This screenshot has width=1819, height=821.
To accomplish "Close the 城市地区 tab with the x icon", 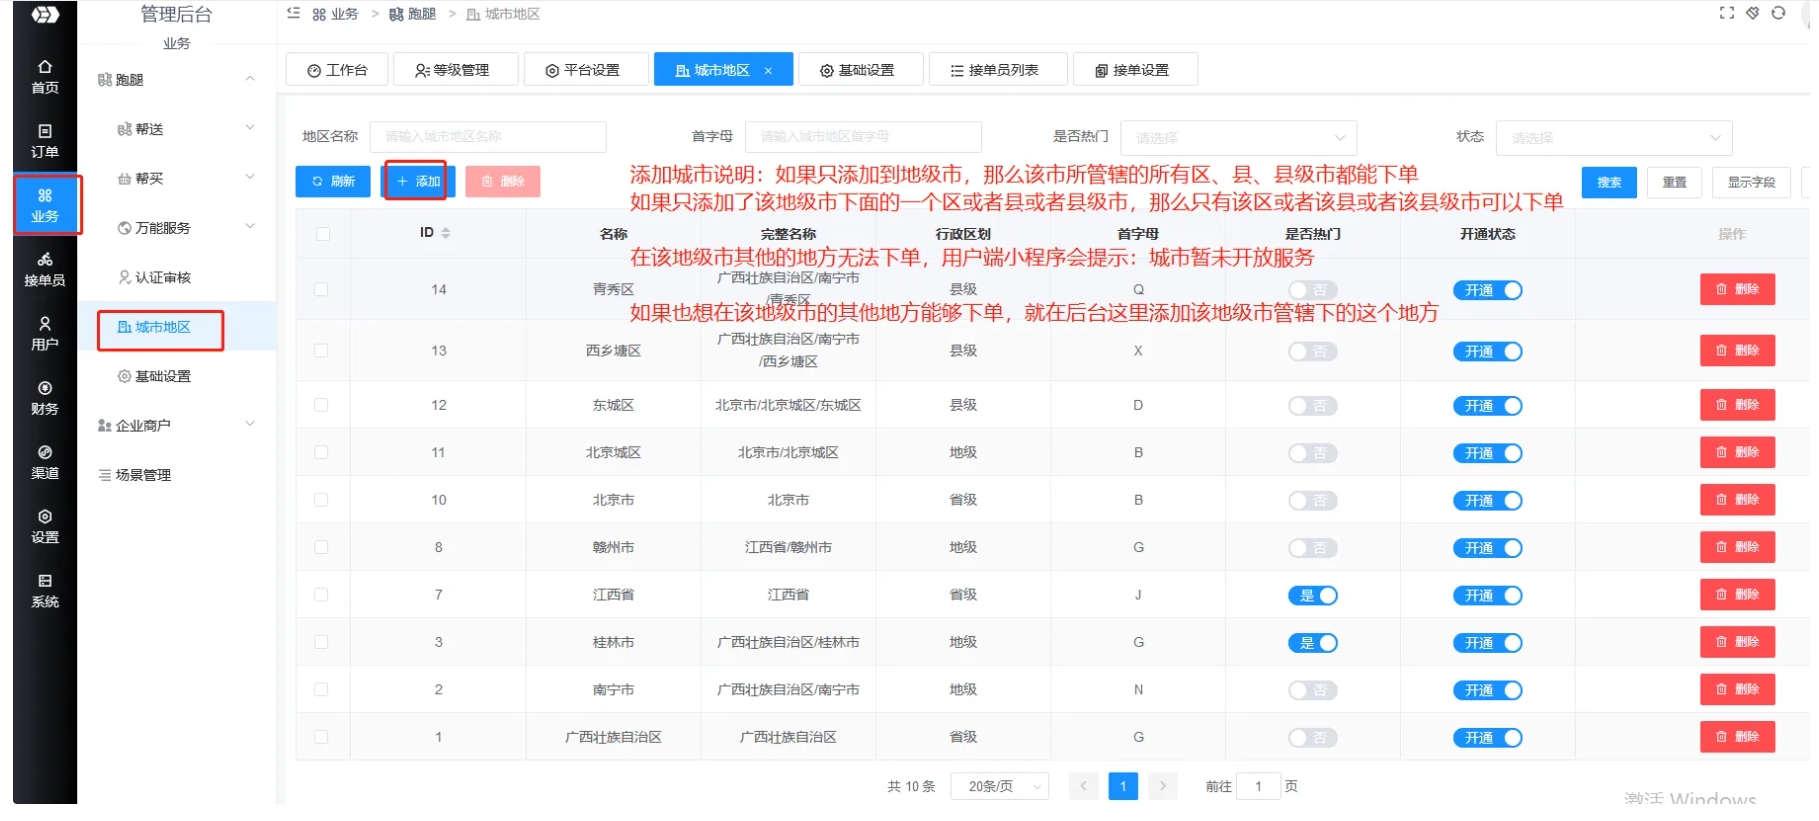I will [x=768, y=71].
